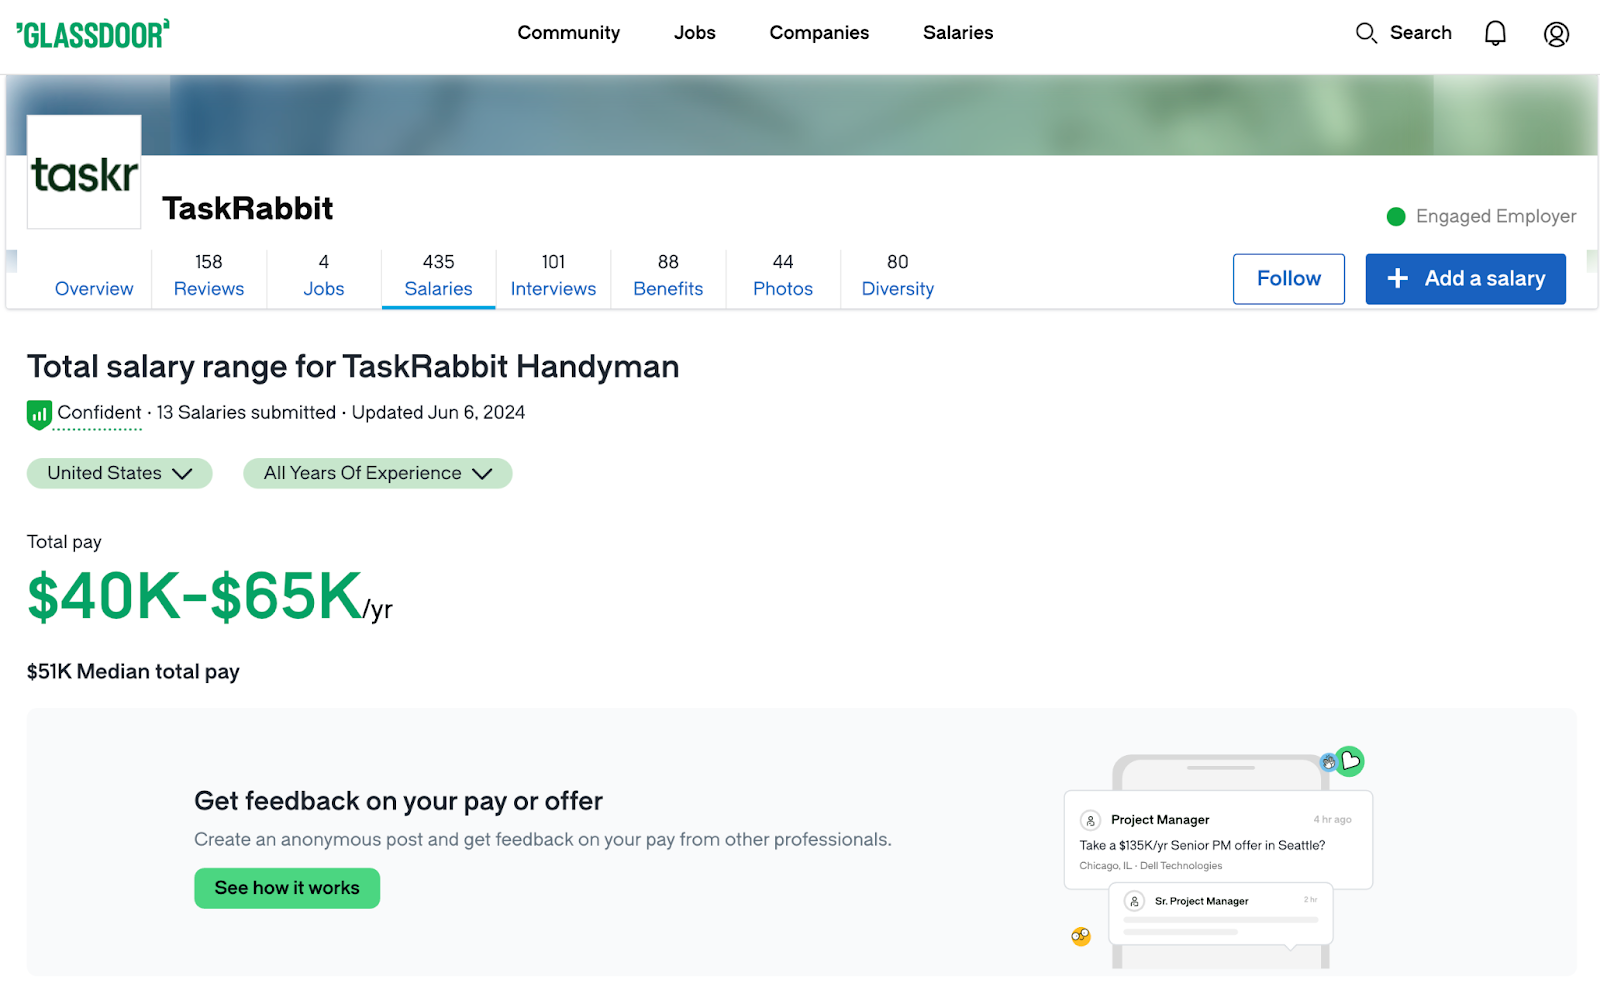Switch to the 88 Benefits tab
Image resolution: width=1600 pixels, height=995 pixels.
[x=668, y=276]
